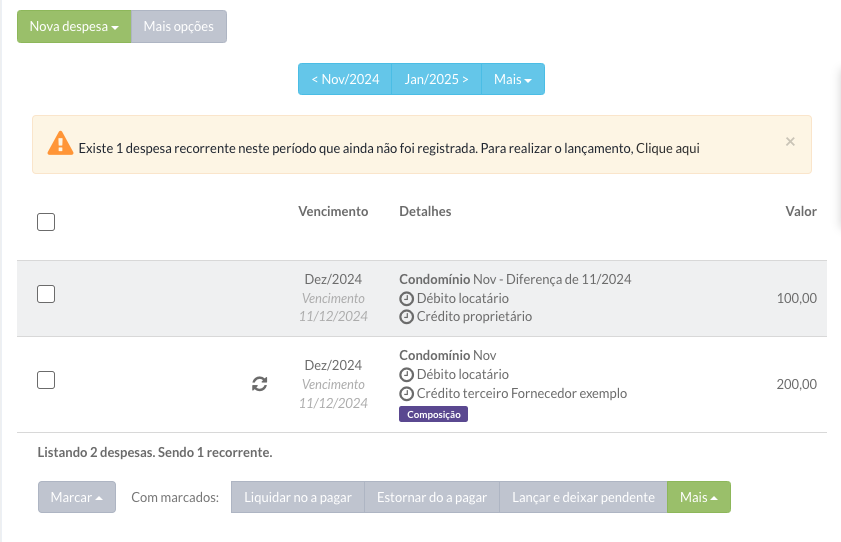
Task: Click the orange warning triangle icon
Action: pos(60,144)
